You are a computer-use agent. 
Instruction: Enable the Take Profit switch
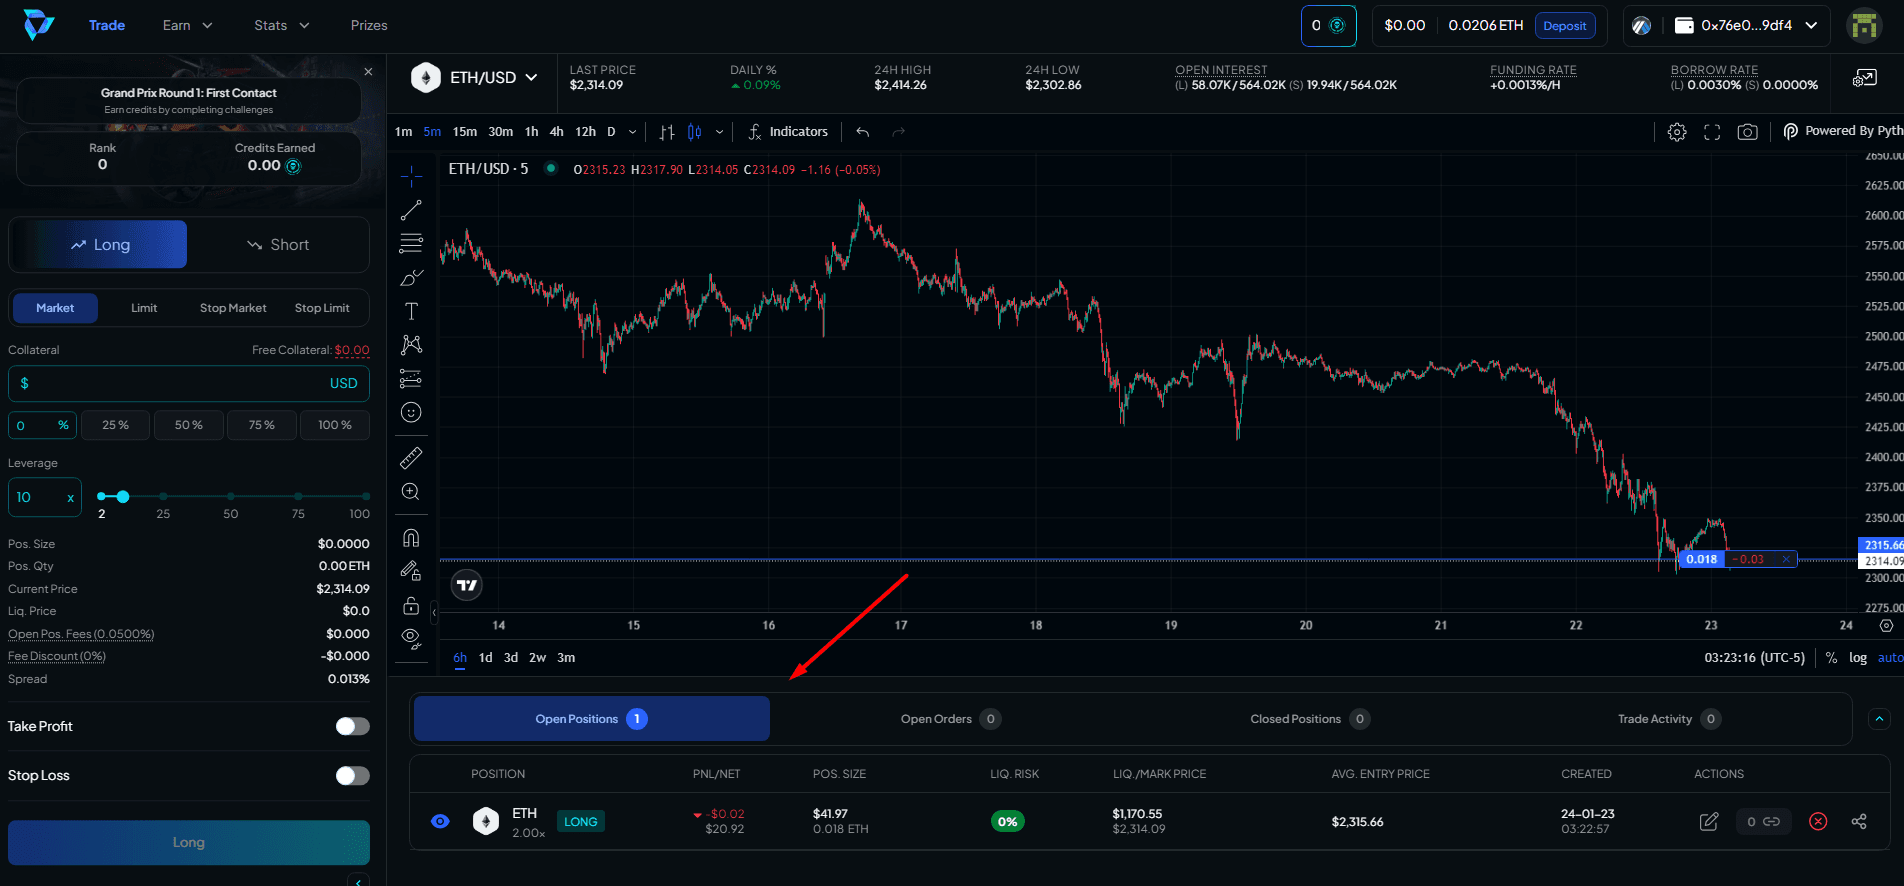point(352,727)
